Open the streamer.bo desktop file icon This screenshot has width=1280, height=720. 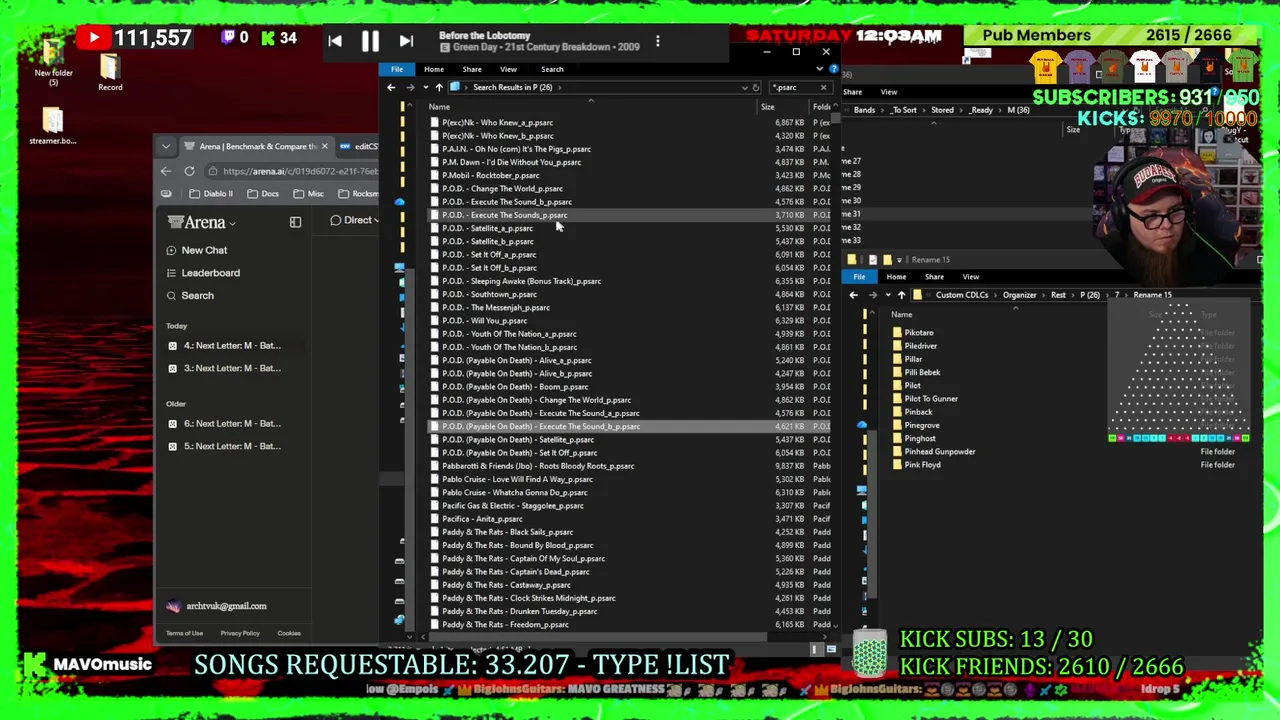(53, 126)
